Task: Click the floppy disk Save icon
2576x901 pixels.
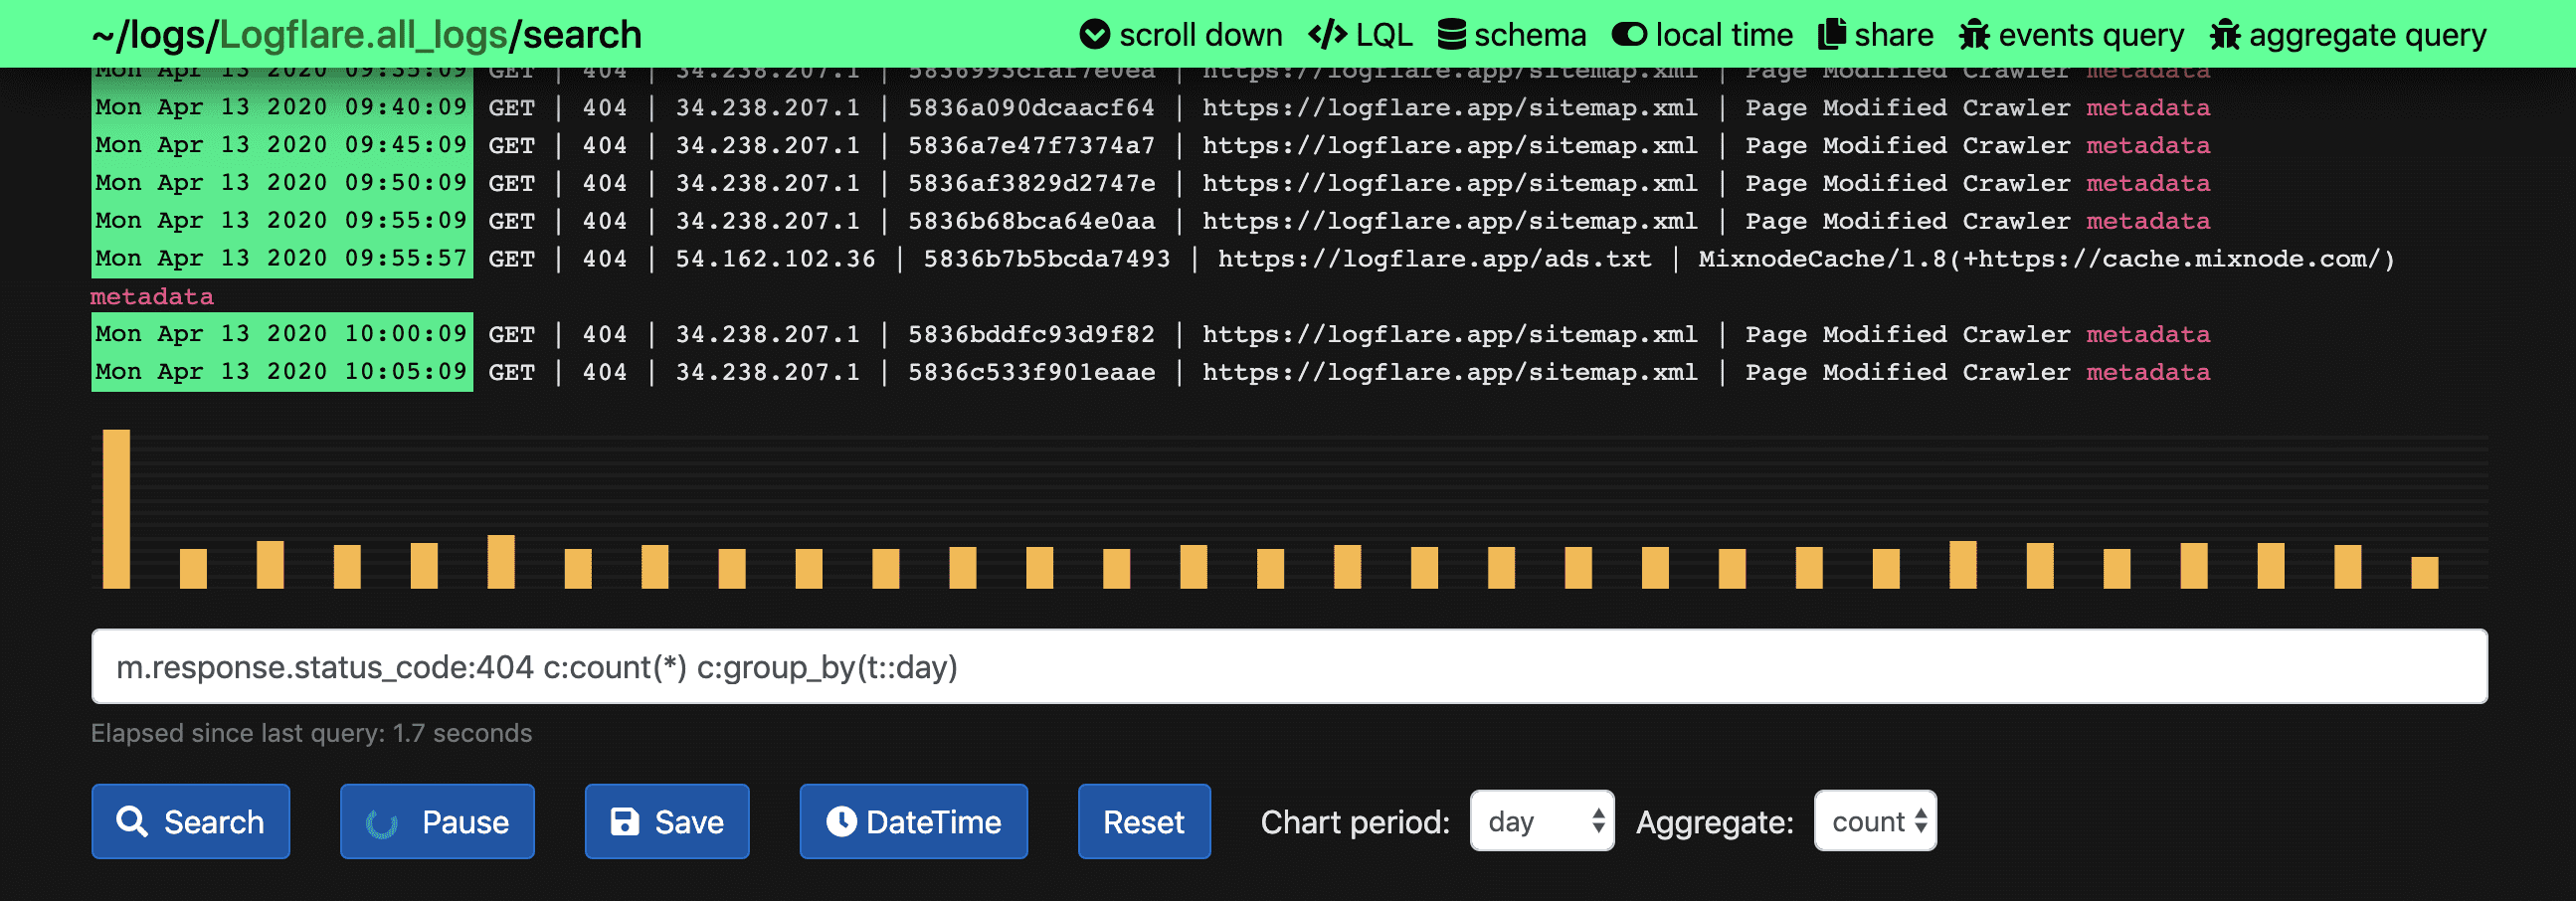Action: coord(625,822)
